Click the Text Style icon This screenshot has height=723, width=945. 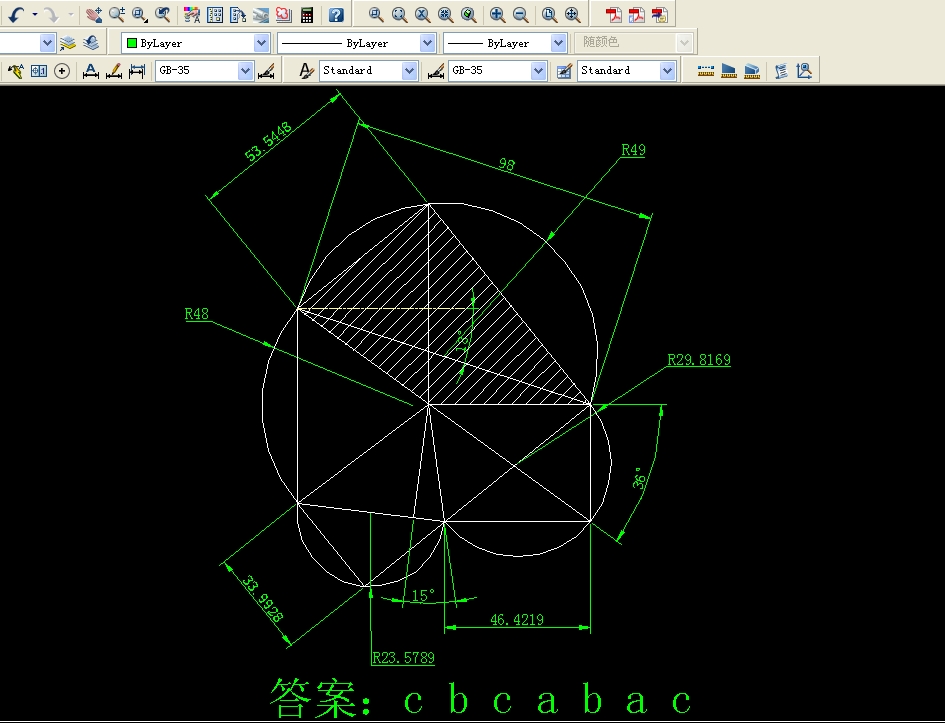307,70
